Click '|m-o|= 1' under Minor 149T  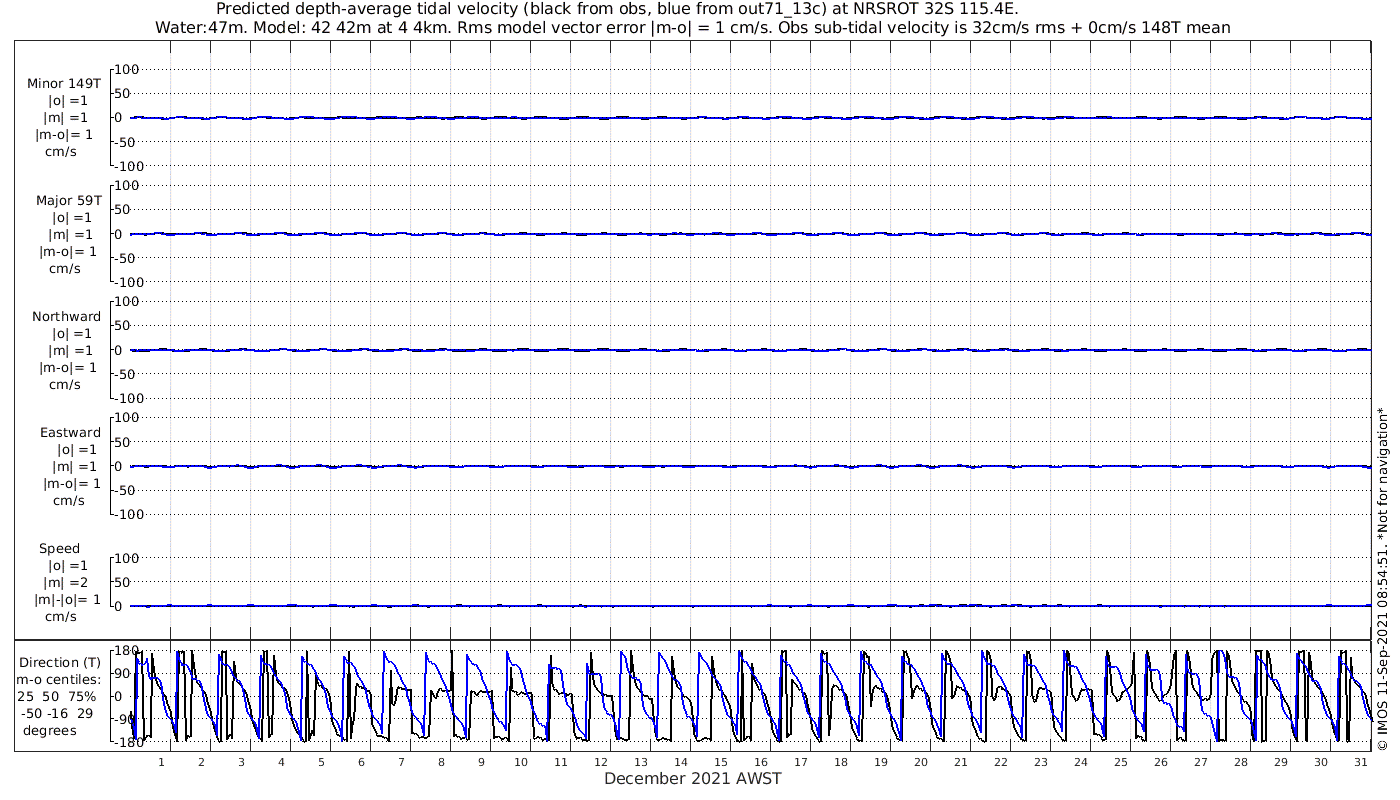pyautogui.click(x=66, y=135)
